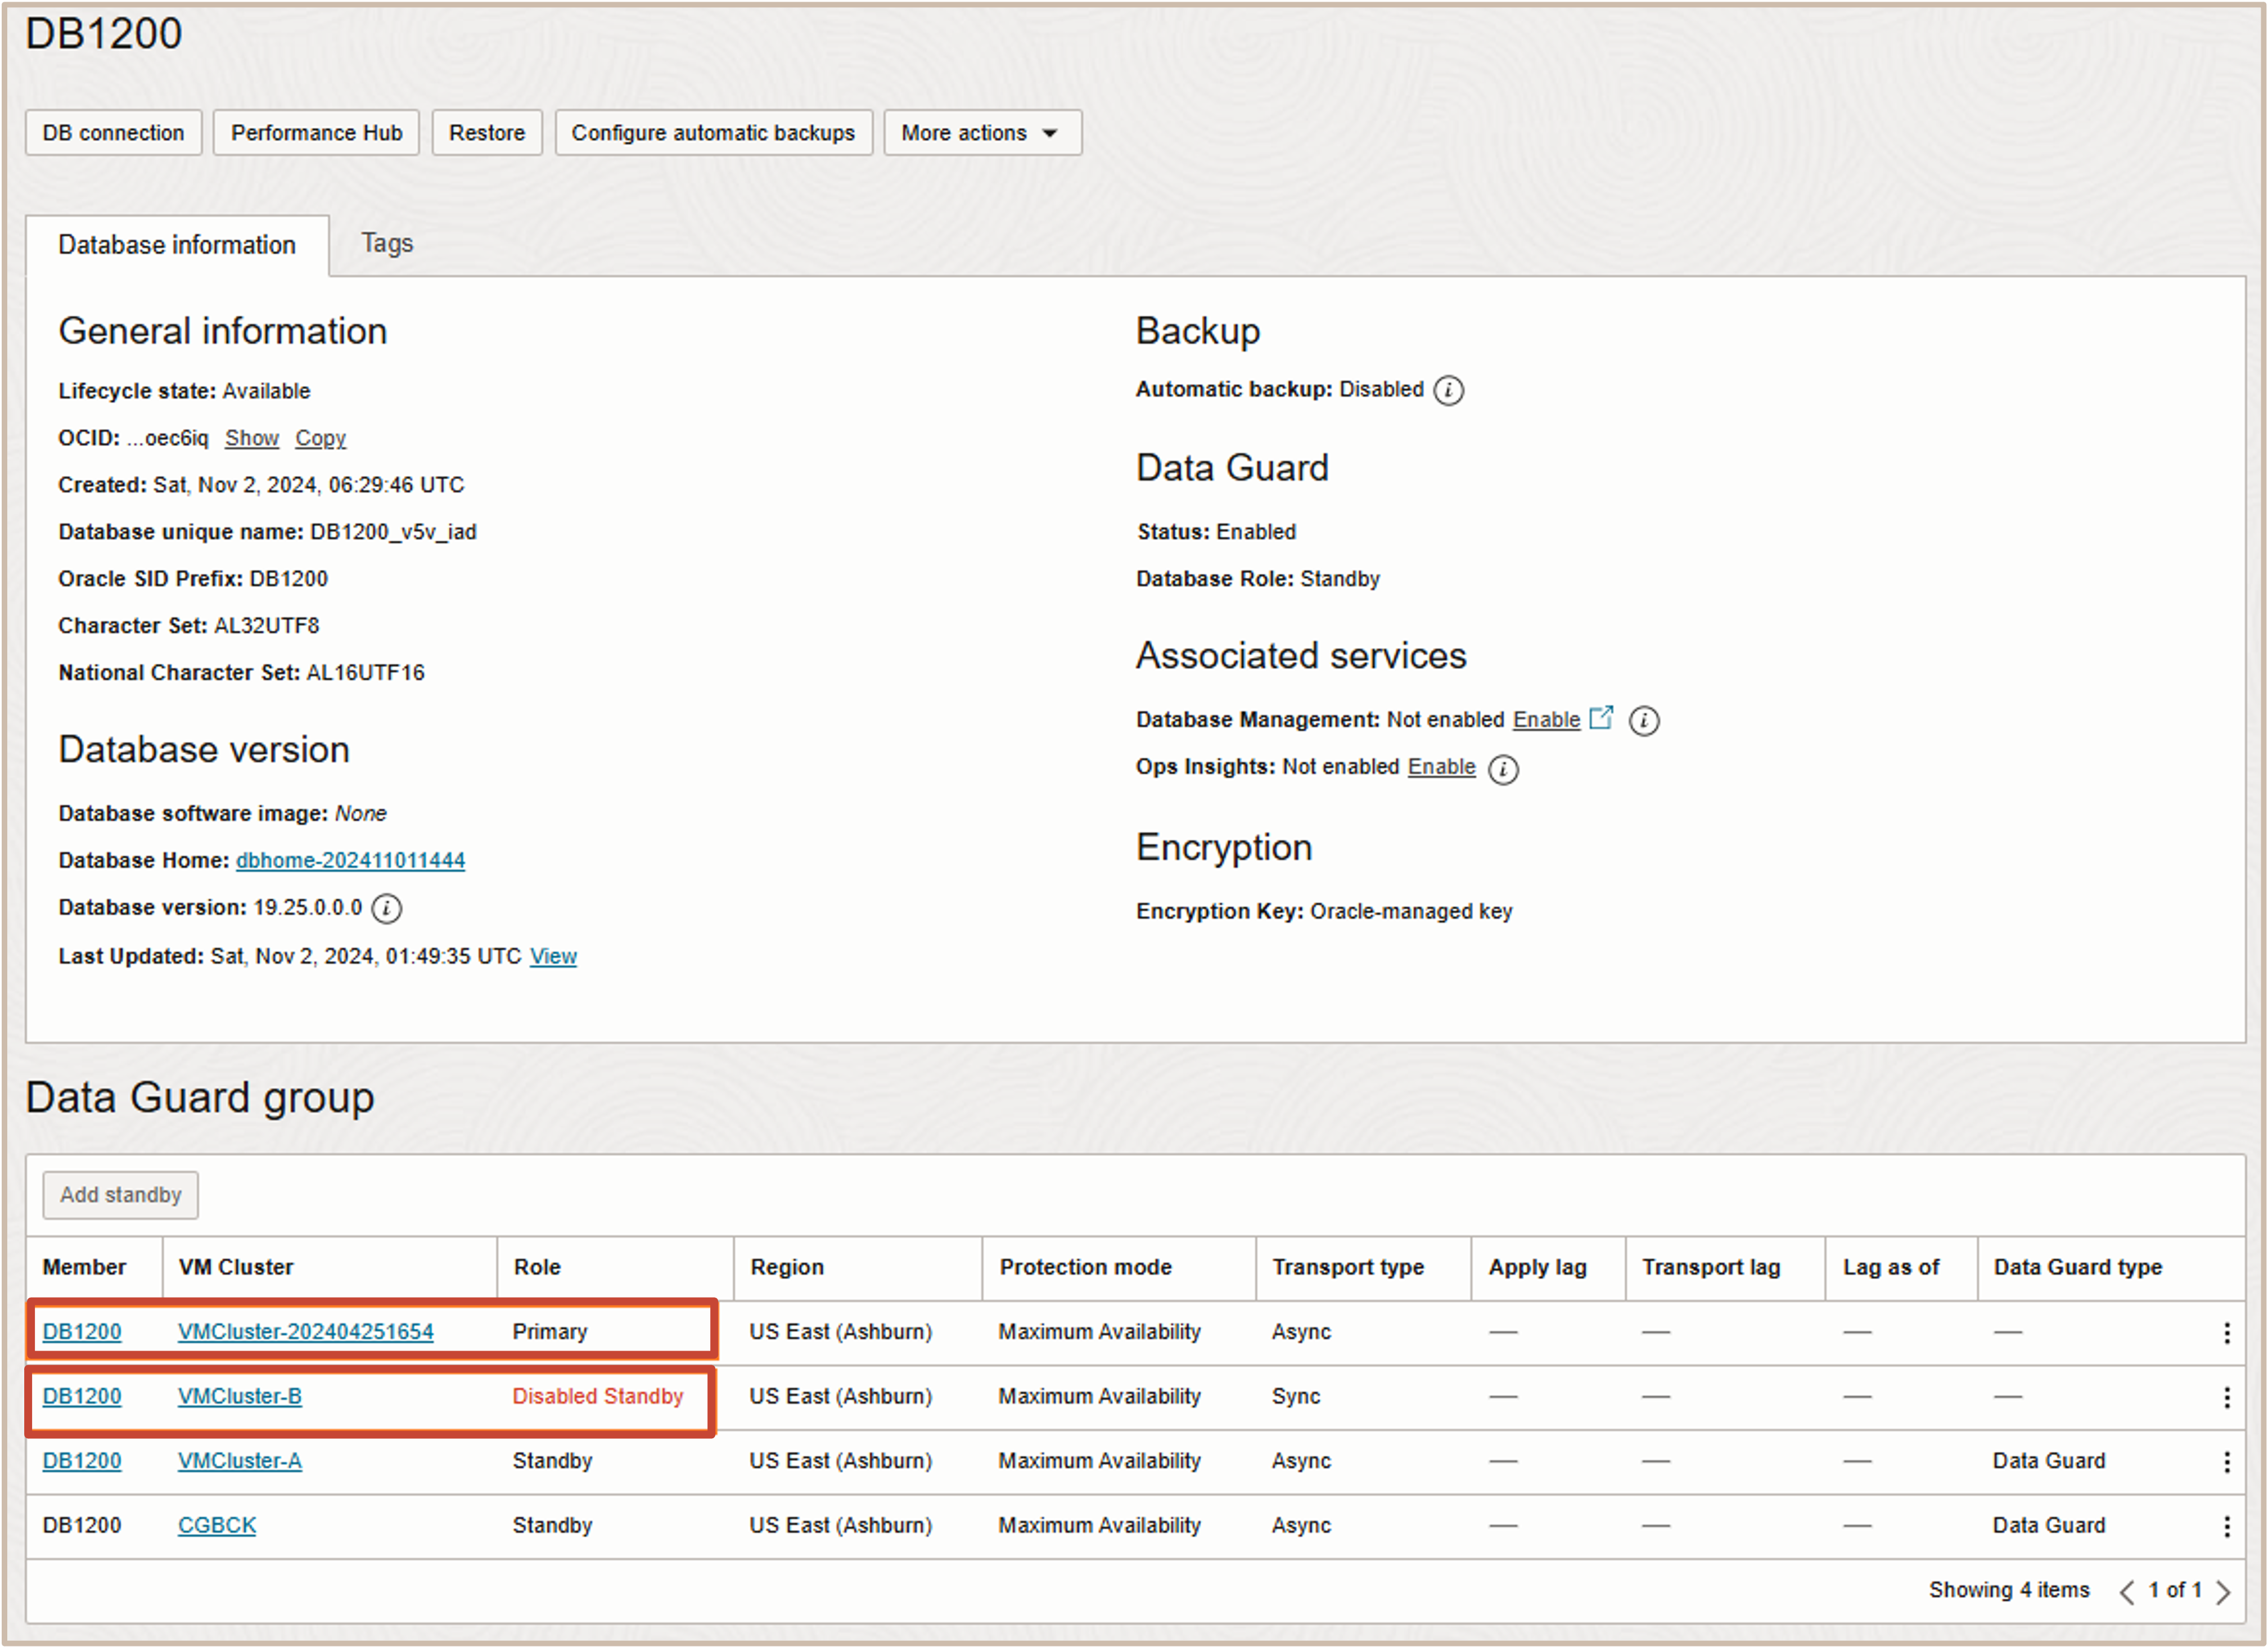
Task: Open the VMCluster-B cluster link
Action: [239, 1396]
